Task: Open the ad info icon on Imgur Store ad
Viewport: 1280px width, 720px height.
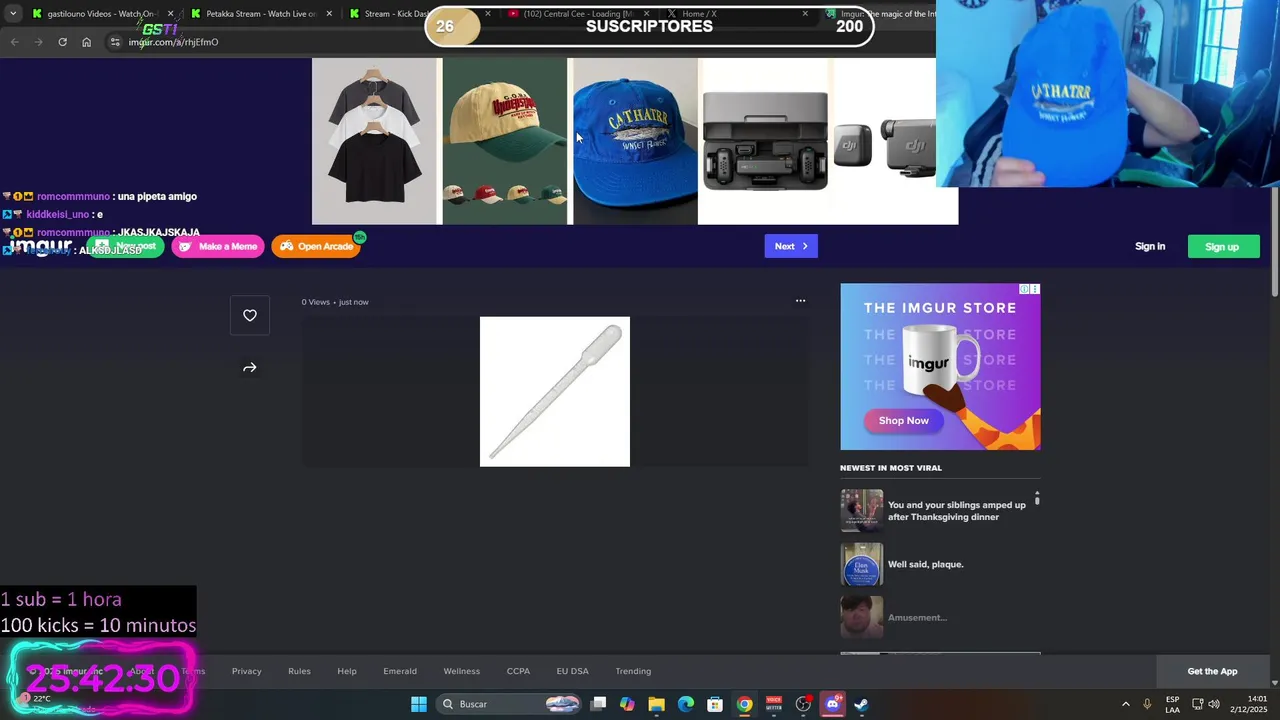Action: pos(1025,289)
